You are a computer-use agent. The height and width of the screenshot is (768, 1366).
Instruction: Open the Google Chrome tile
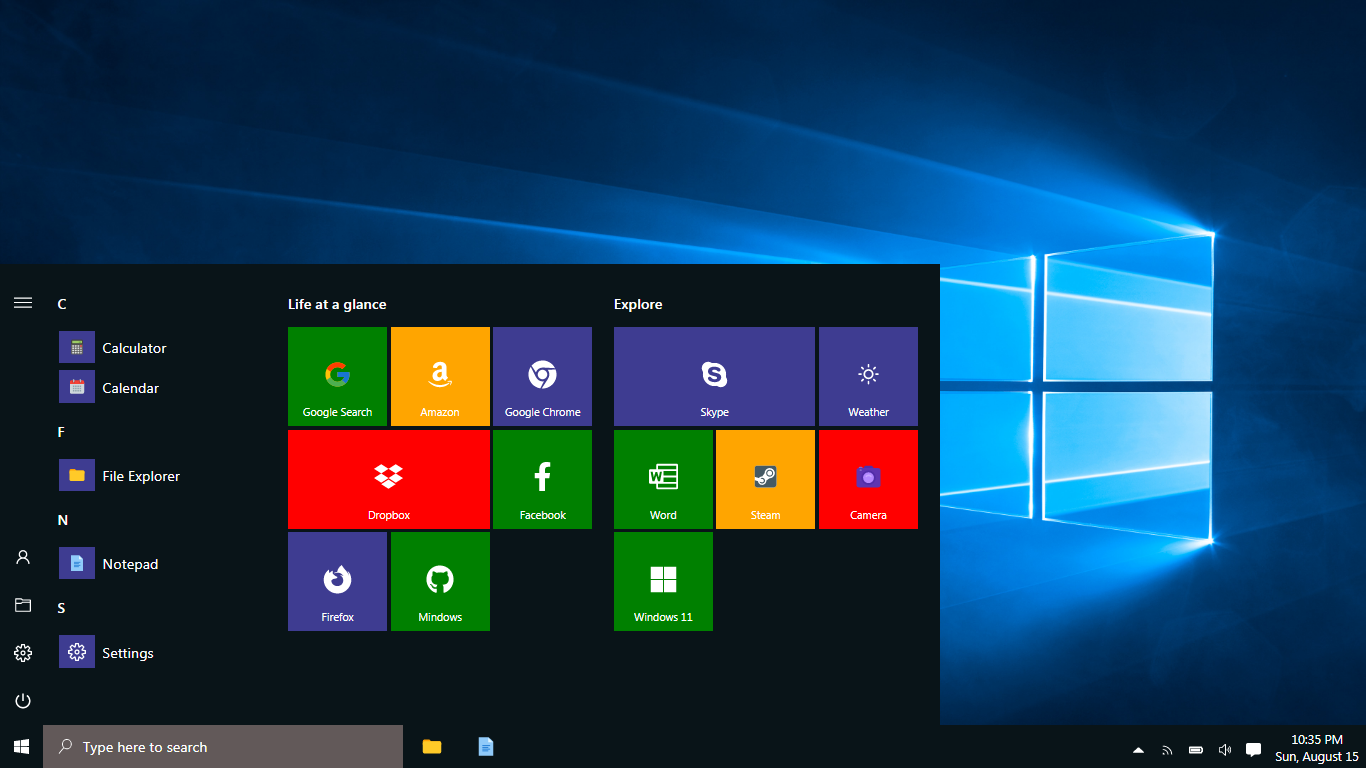(x=542, y=376)
